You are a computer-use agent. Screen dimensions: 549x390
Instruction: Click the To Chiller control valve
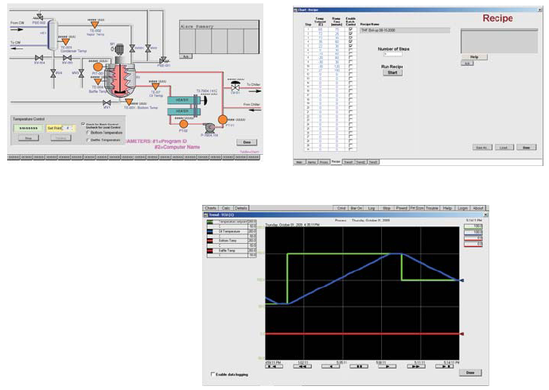236,86
